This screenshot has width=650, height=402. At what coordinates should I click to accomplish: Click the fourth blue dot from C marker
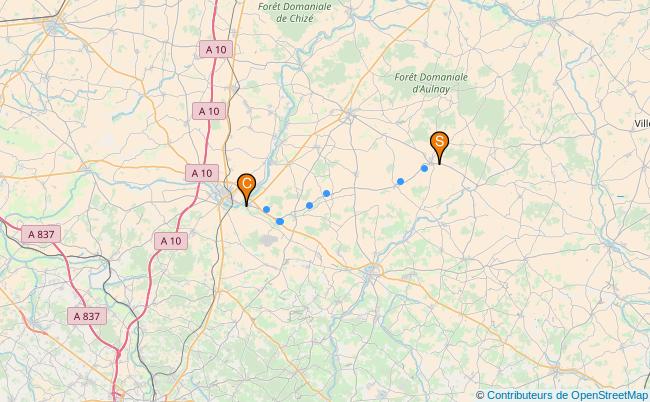326,193
